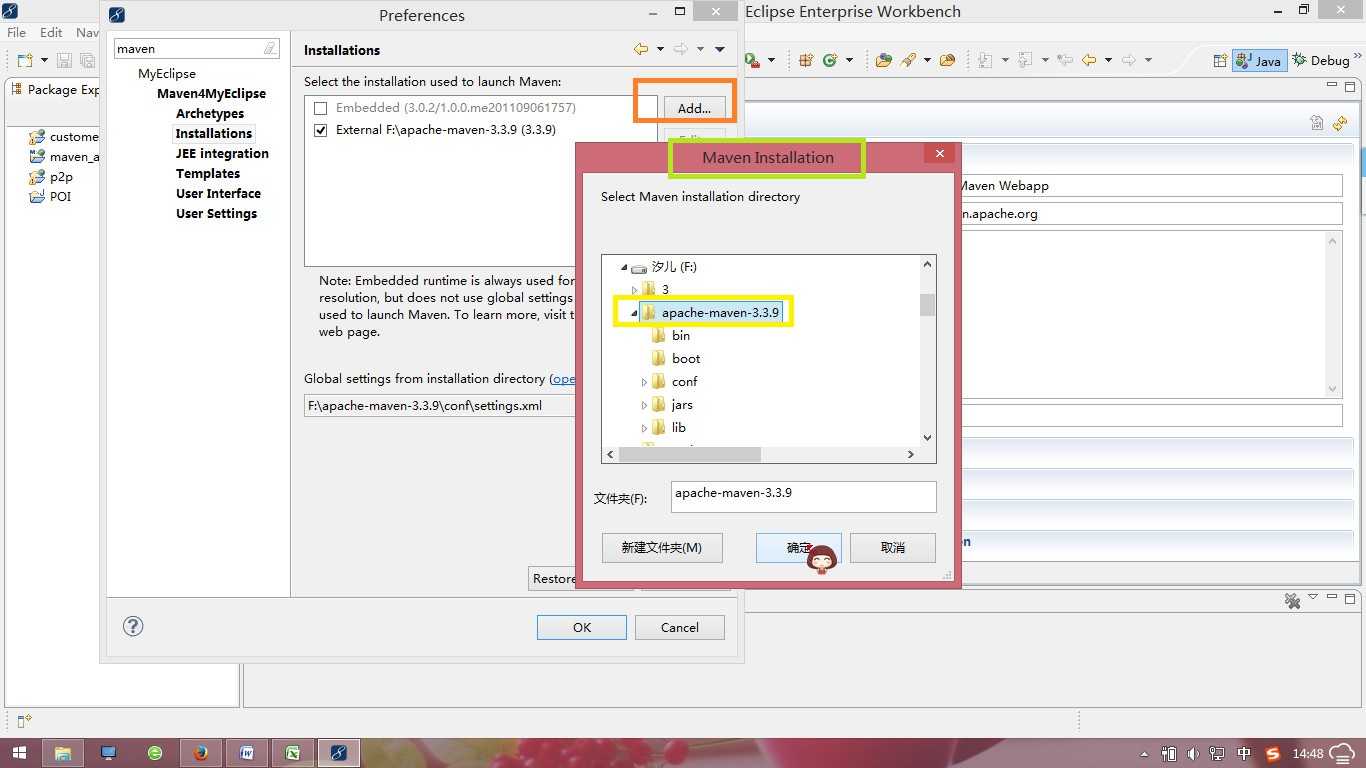Click the remove-all icon in bottom panel toolbar

1293,600
